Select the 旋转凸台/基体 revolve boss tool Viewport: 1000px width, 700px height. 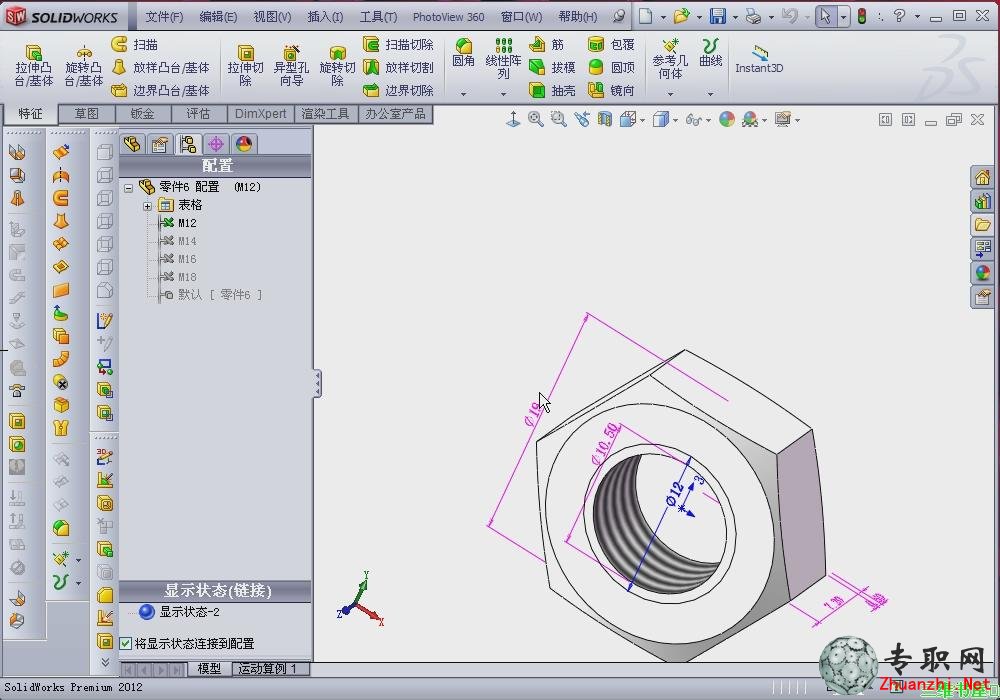pos(84,65)
